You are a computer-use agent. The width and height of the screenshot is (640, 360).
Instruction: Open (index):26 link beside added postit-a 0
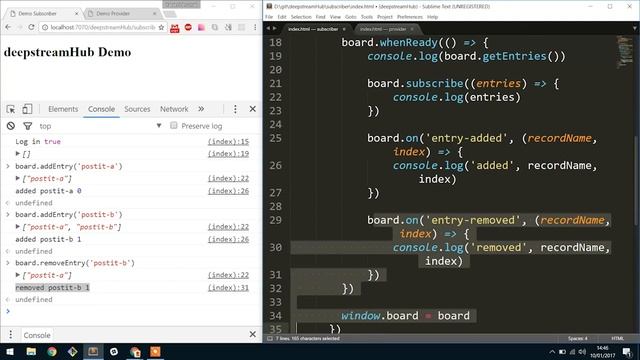(x=228, y=191)
